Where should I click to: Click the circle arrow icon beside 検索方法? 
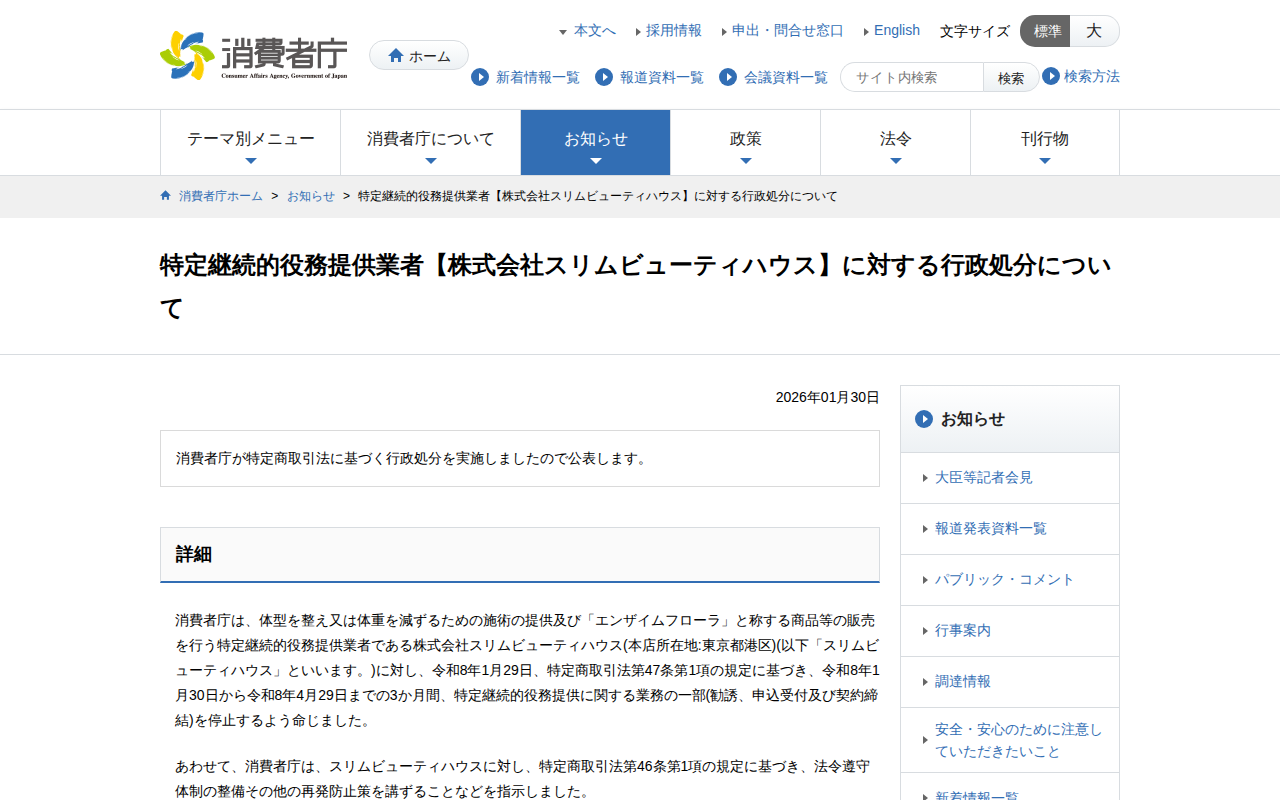1051,76
